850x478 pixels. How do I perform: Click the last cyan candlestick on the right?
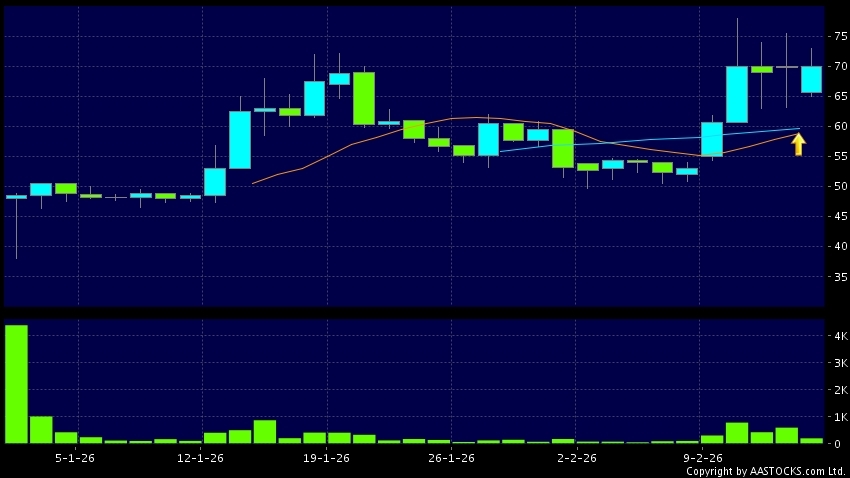point(811,79)
